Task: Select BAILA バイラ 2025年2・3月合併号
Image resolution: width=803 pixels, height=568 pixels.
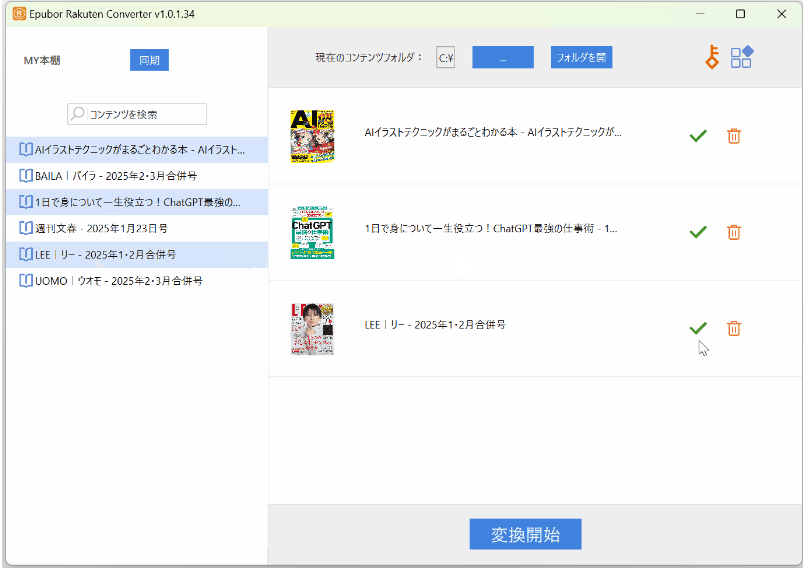Action: pyautogui.click(x=137, y=176)
